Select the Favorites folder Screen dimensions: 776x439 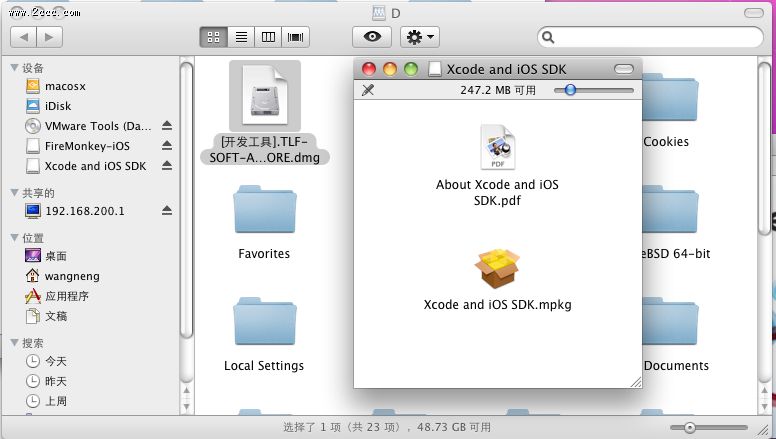pyautogui.click(x=265, y=223)
